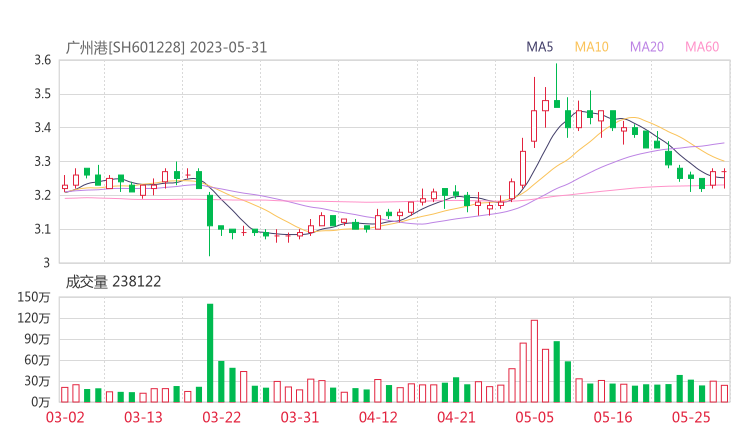The height and width of the screenshot is (440, 740).
Task: Click the 04-21 date label
Action: pyautogui.click(x=456, y=417)
